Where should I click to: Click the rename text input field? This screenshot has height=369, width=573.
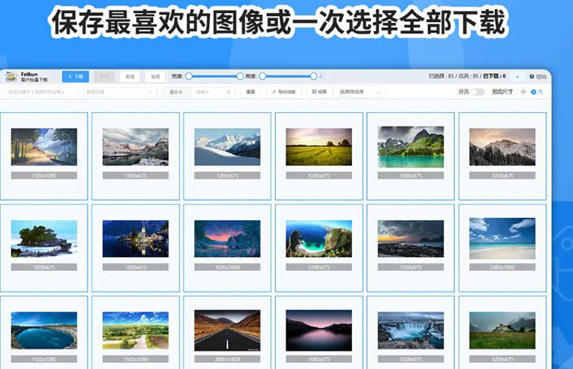click(213, 92)
